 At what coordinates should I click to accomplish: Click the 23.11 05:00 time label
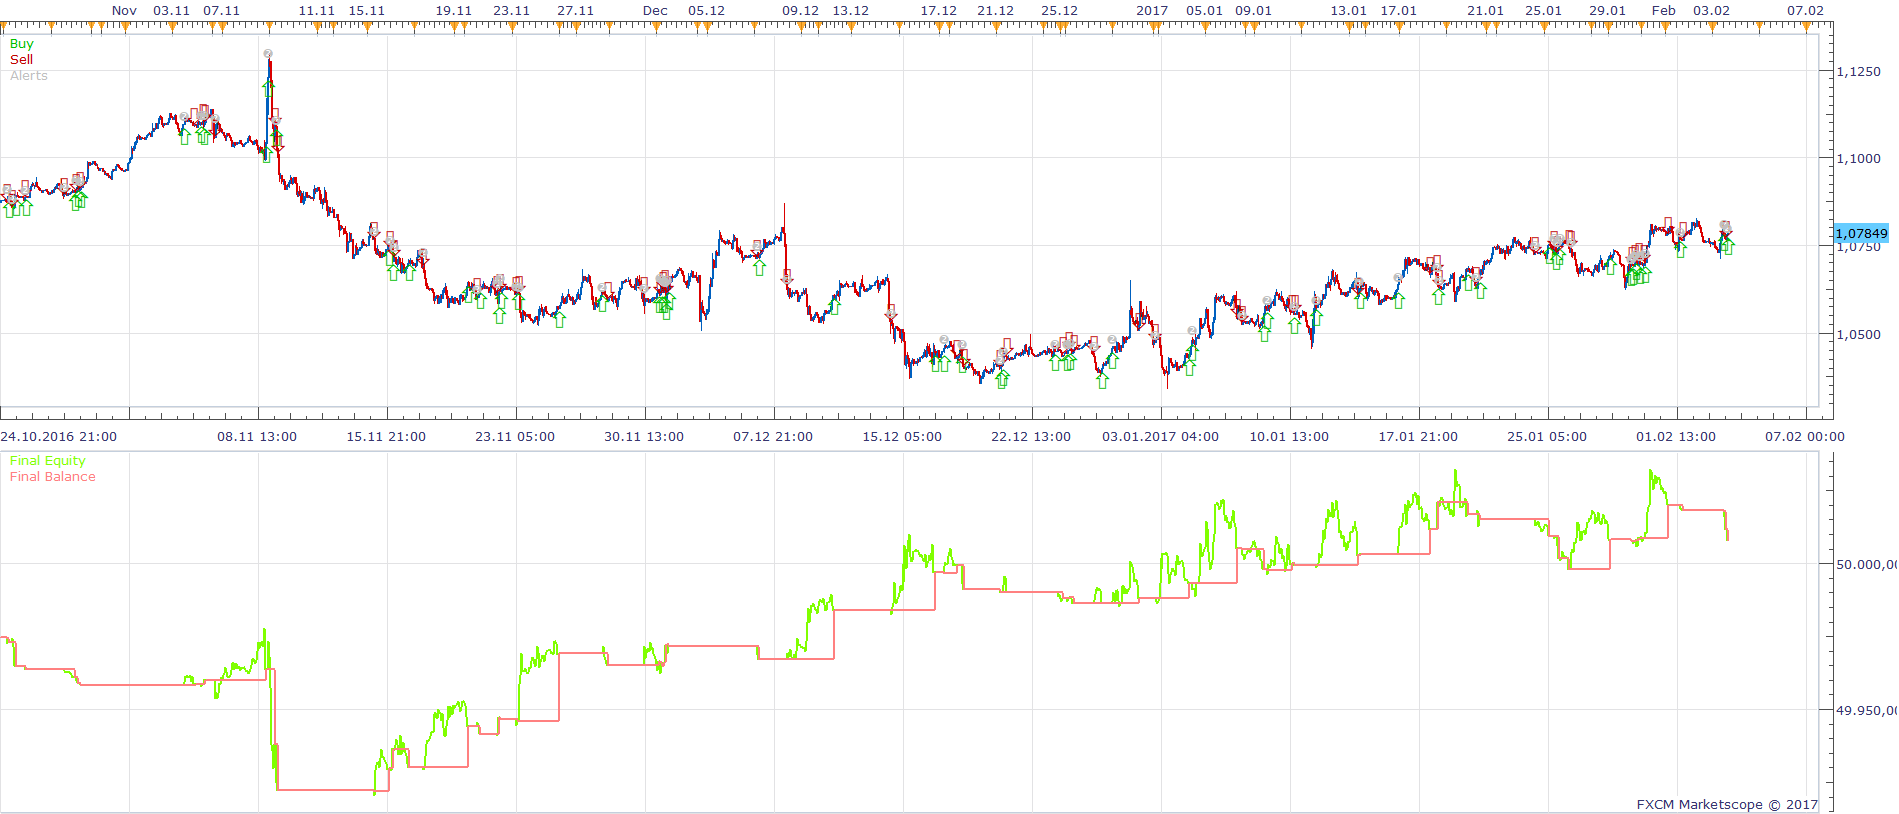tap(515, 437)
